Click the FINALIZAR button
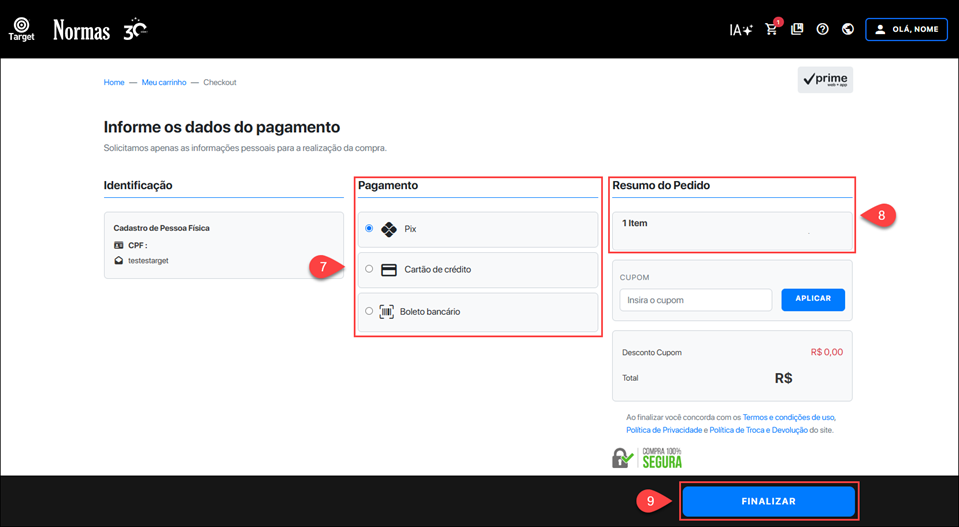 pyautogui.click(x=768, y=501)
